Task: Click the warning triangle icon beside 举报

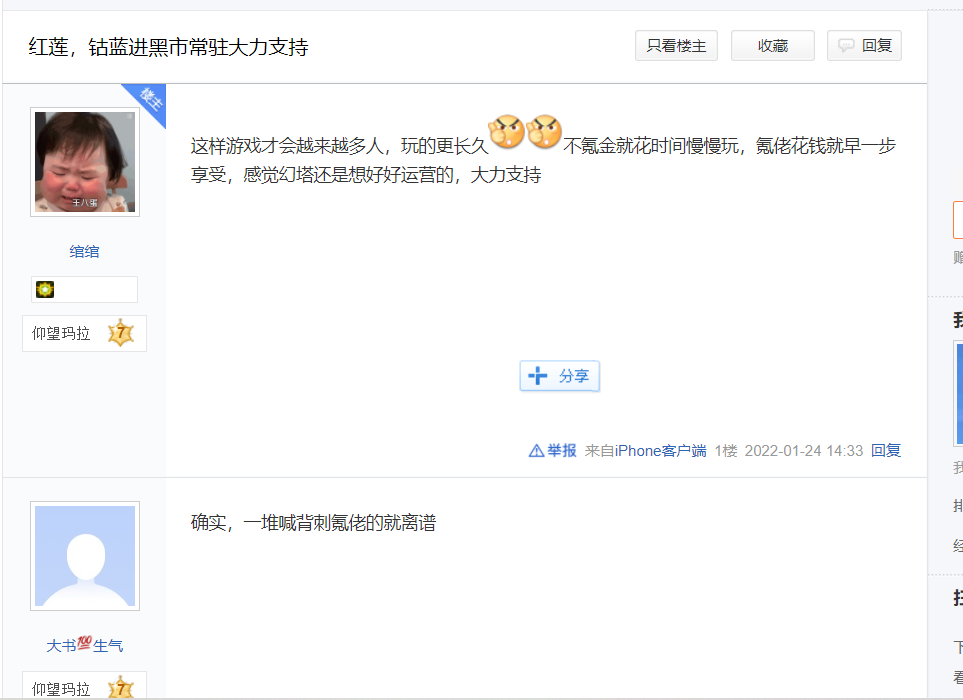Action: (x=536, y=451)
